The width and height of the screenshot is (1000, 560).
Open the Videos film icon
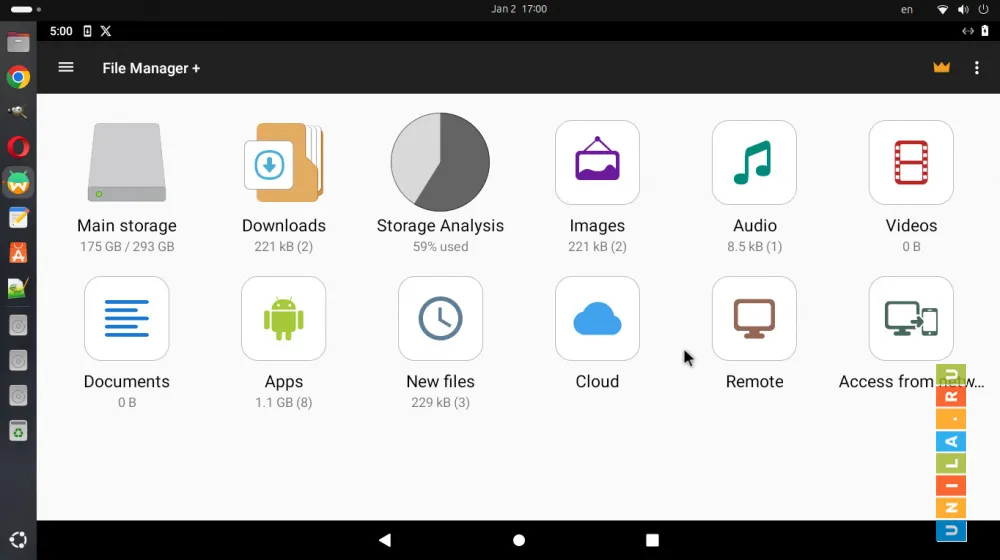pyautogui.click(x=911, y=163)
